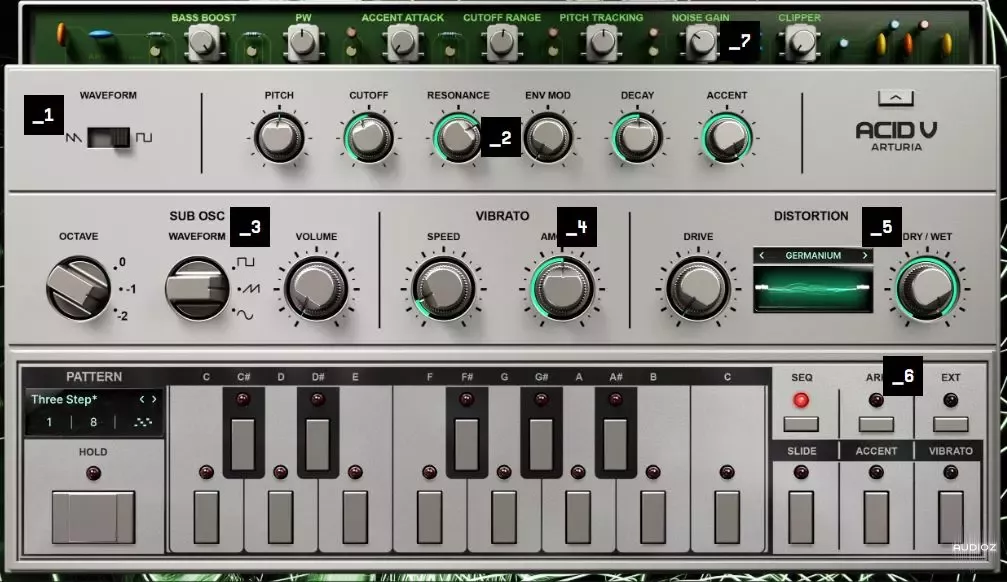Click the Sub Osc Octave rotary selector
This screenshot has height=582, width=1007.
(x=78, y=288)
